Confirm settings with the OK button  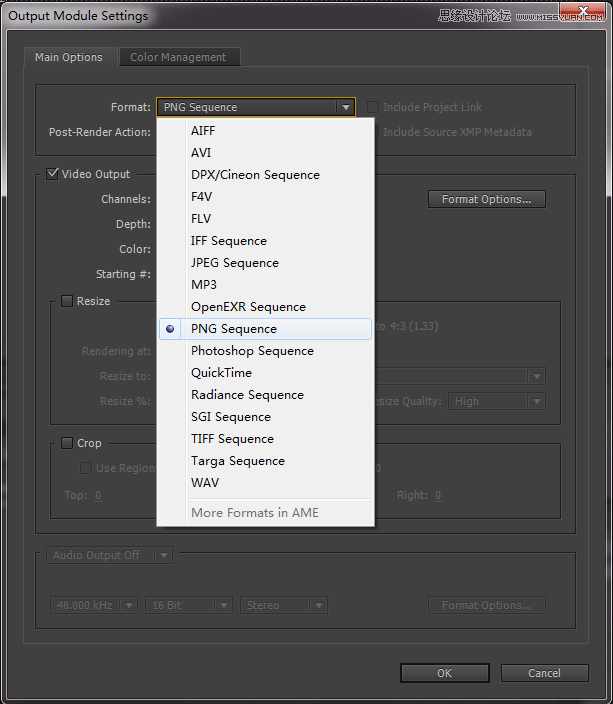click(x=444, y=673)
